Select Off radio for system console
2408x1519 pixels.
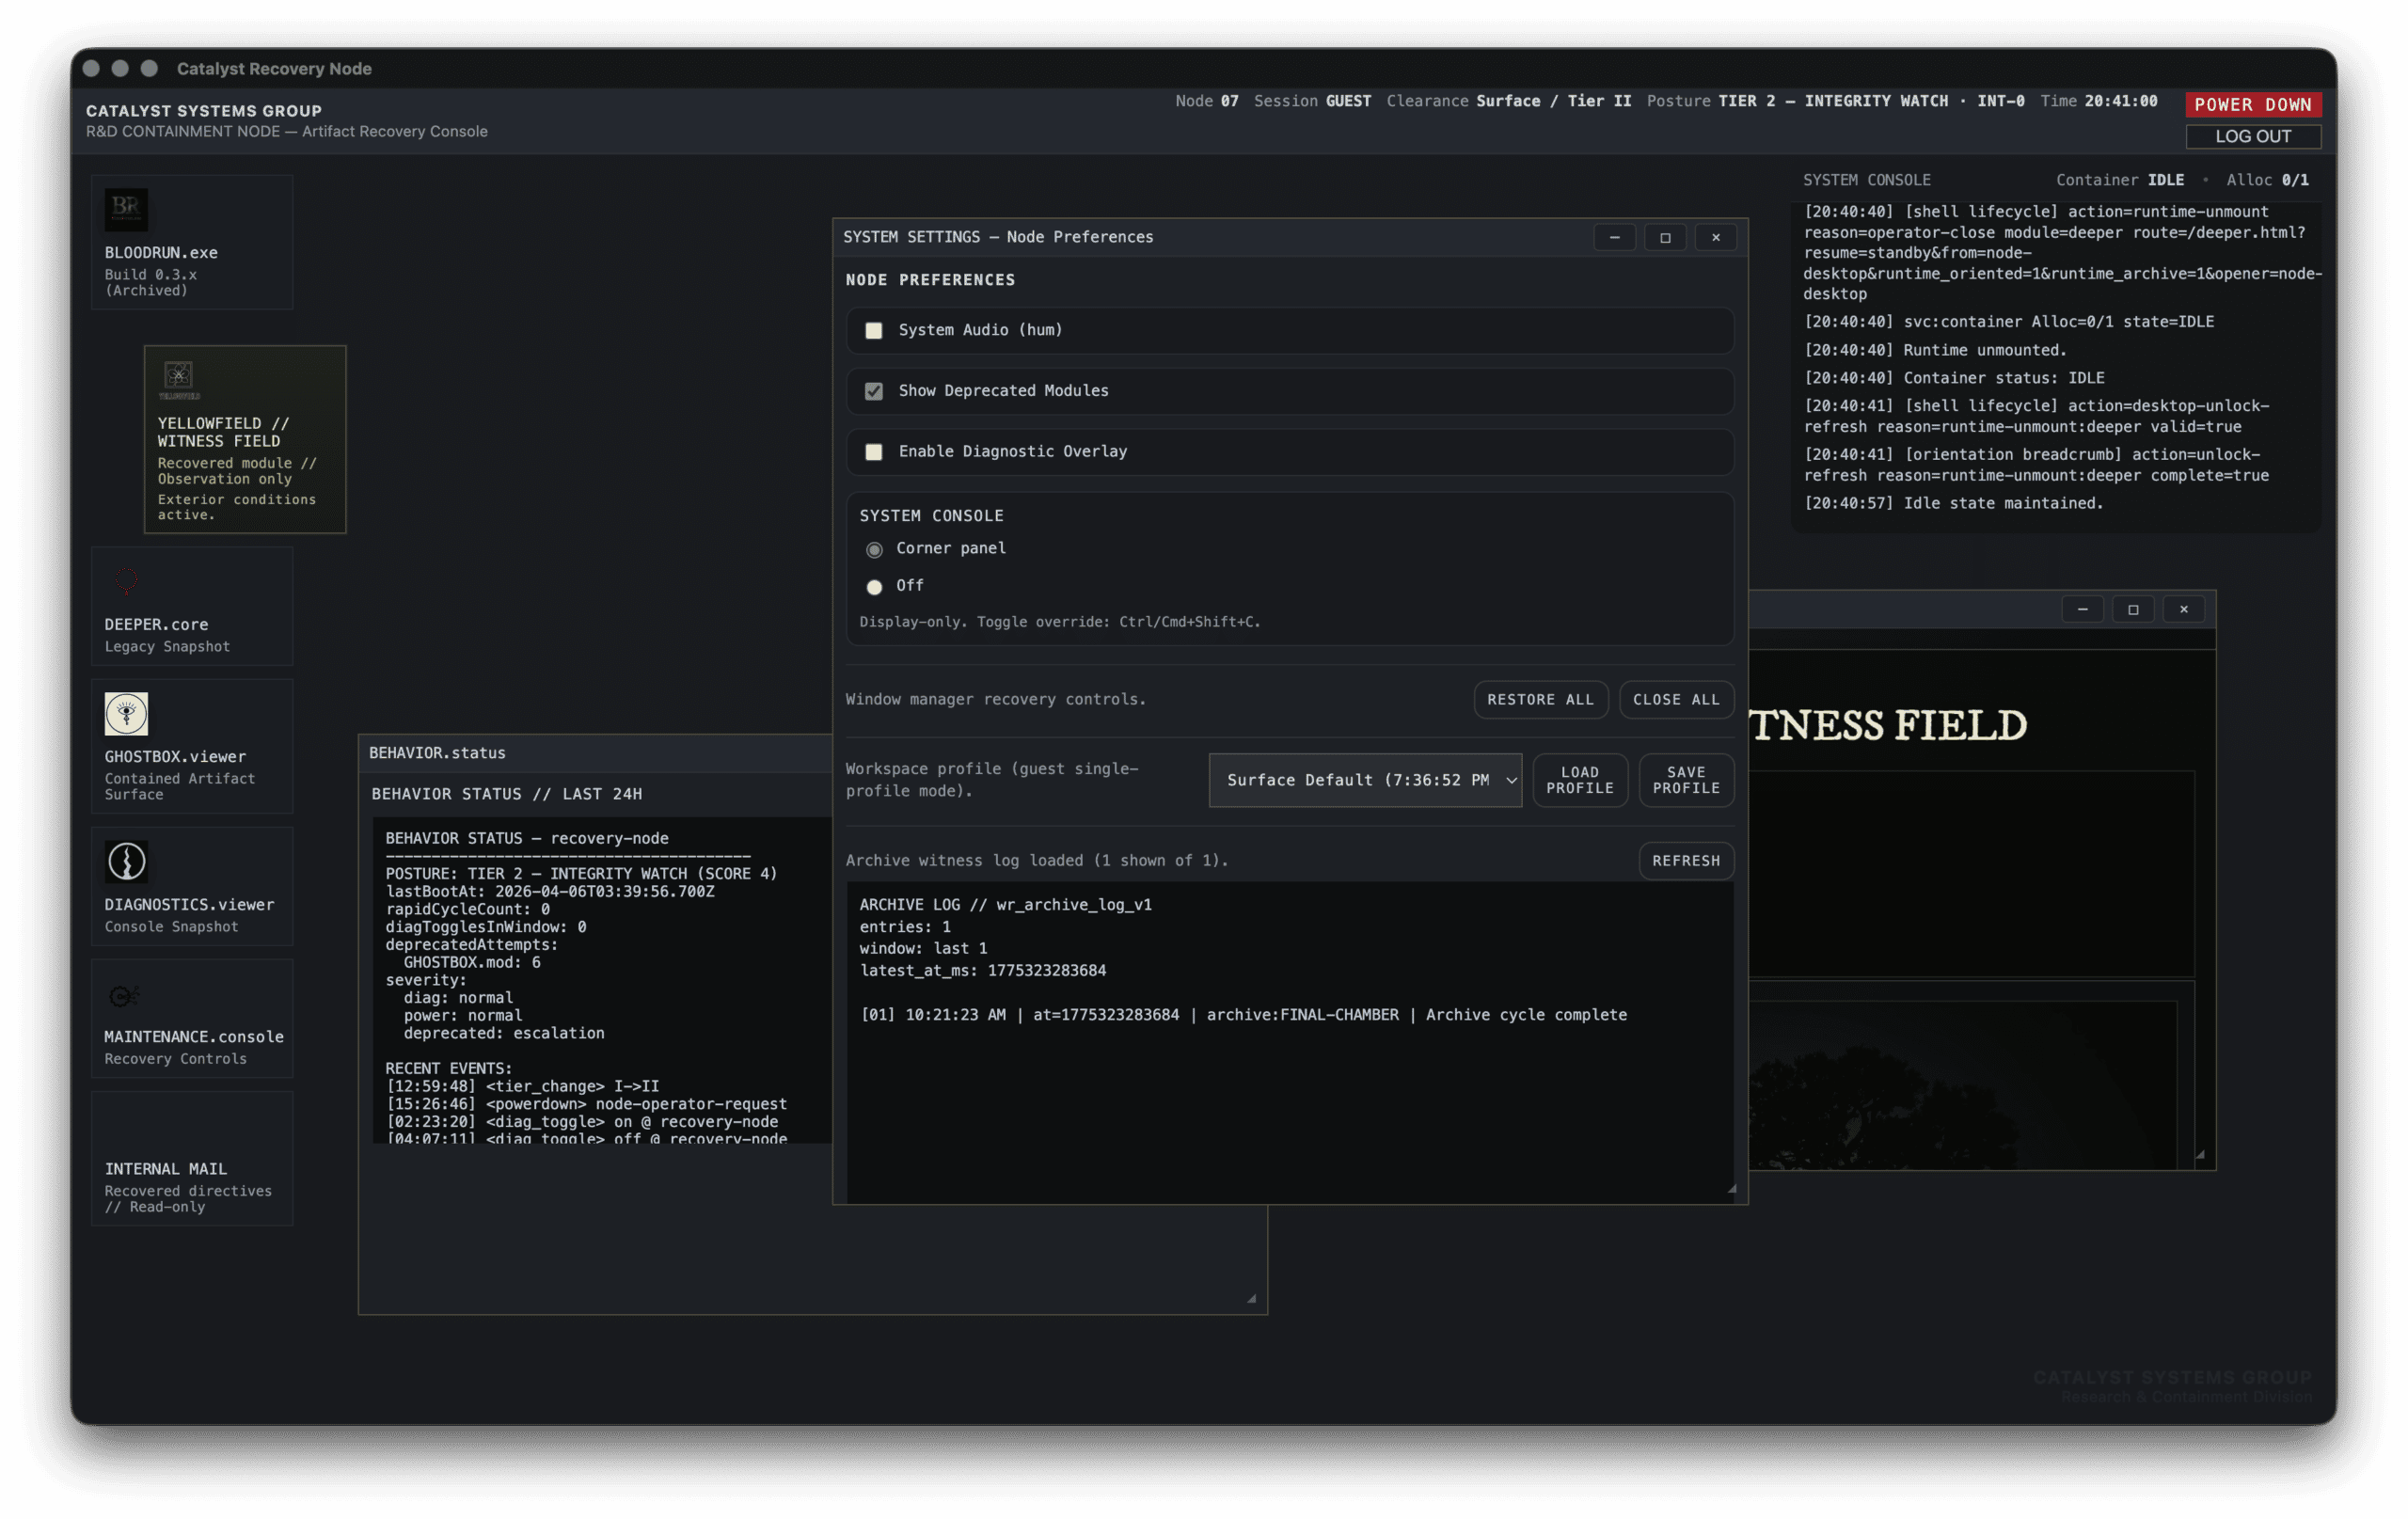874,586
